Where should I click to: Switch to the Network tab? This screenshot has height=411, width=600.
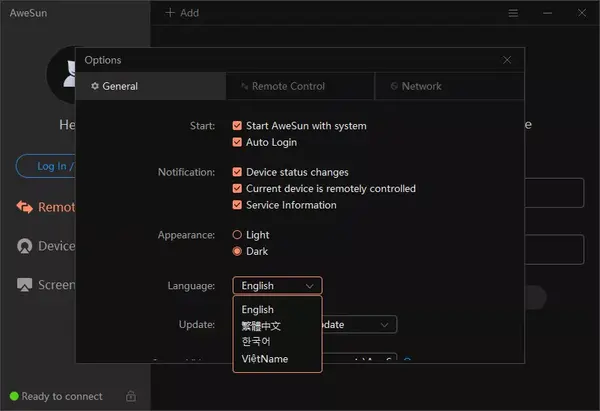[x=421, y=86]
